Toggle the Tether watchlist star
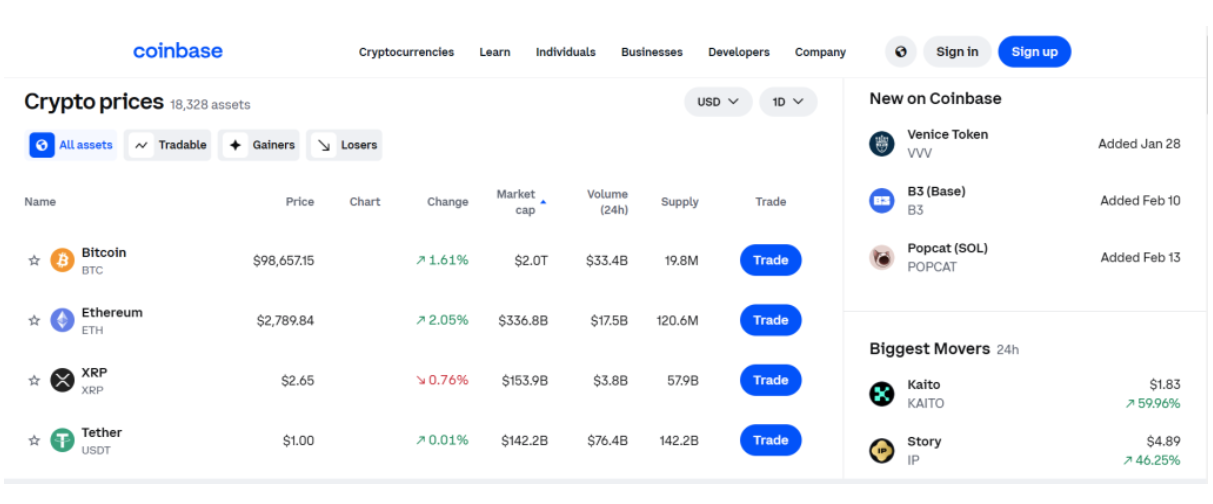 pyautogui.click(x=34, y=440)
